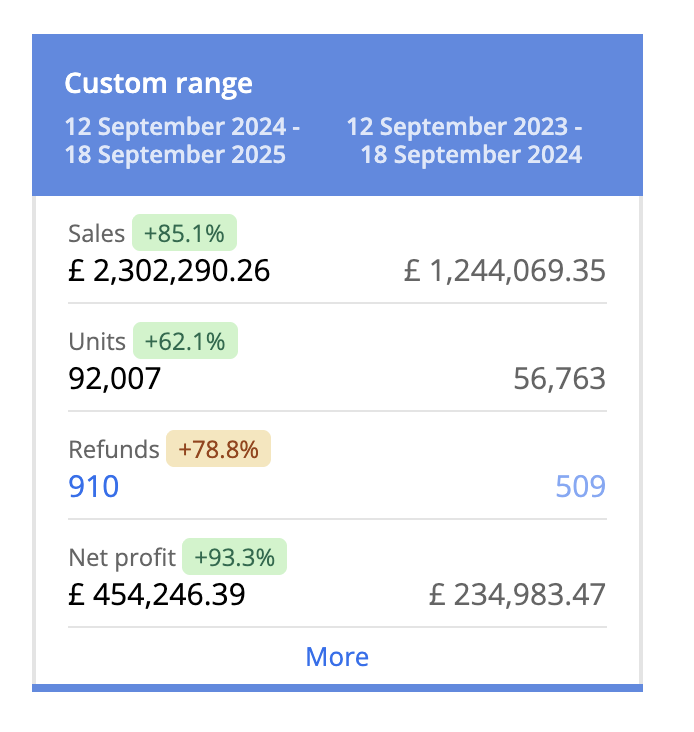The image size is (694, 732).
Task: Click the 2023-2024 comparison date range
Action: (468, 141)
